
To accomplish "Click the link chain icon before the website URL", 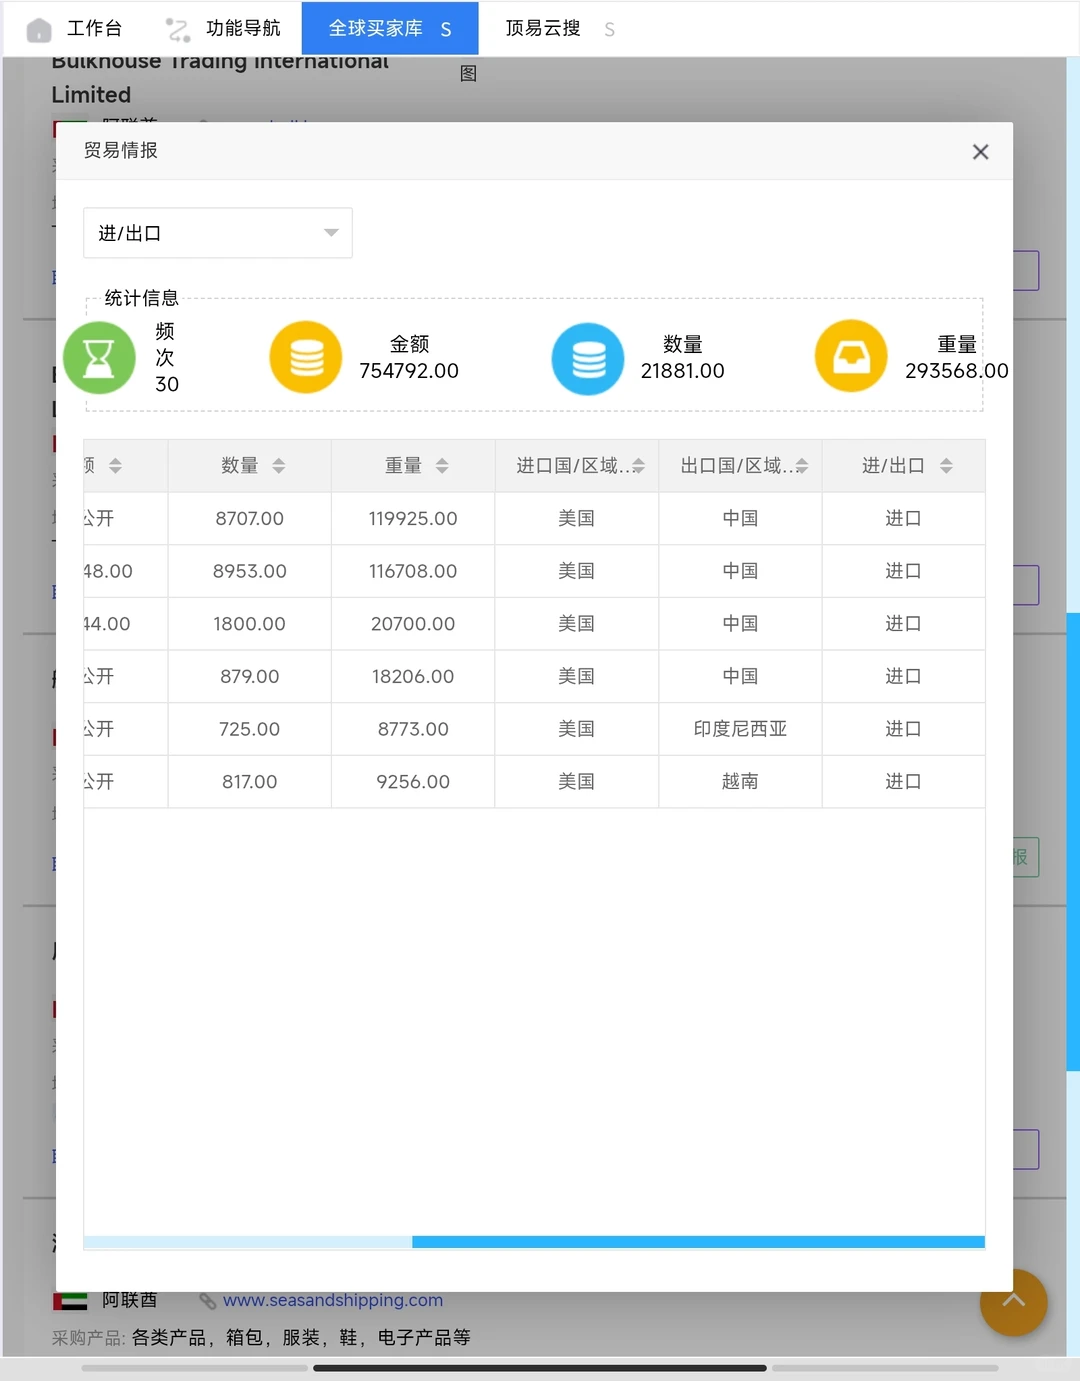I will tap(208, 1299).
